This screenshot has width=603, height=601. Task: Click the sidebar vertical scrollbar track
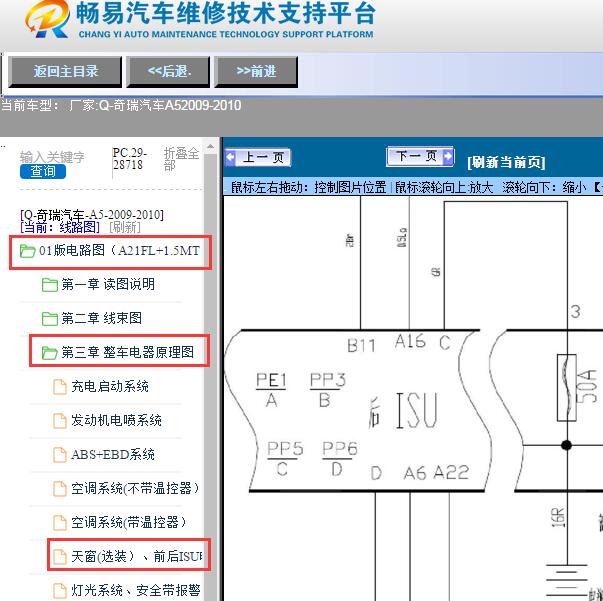coord(210,377)
